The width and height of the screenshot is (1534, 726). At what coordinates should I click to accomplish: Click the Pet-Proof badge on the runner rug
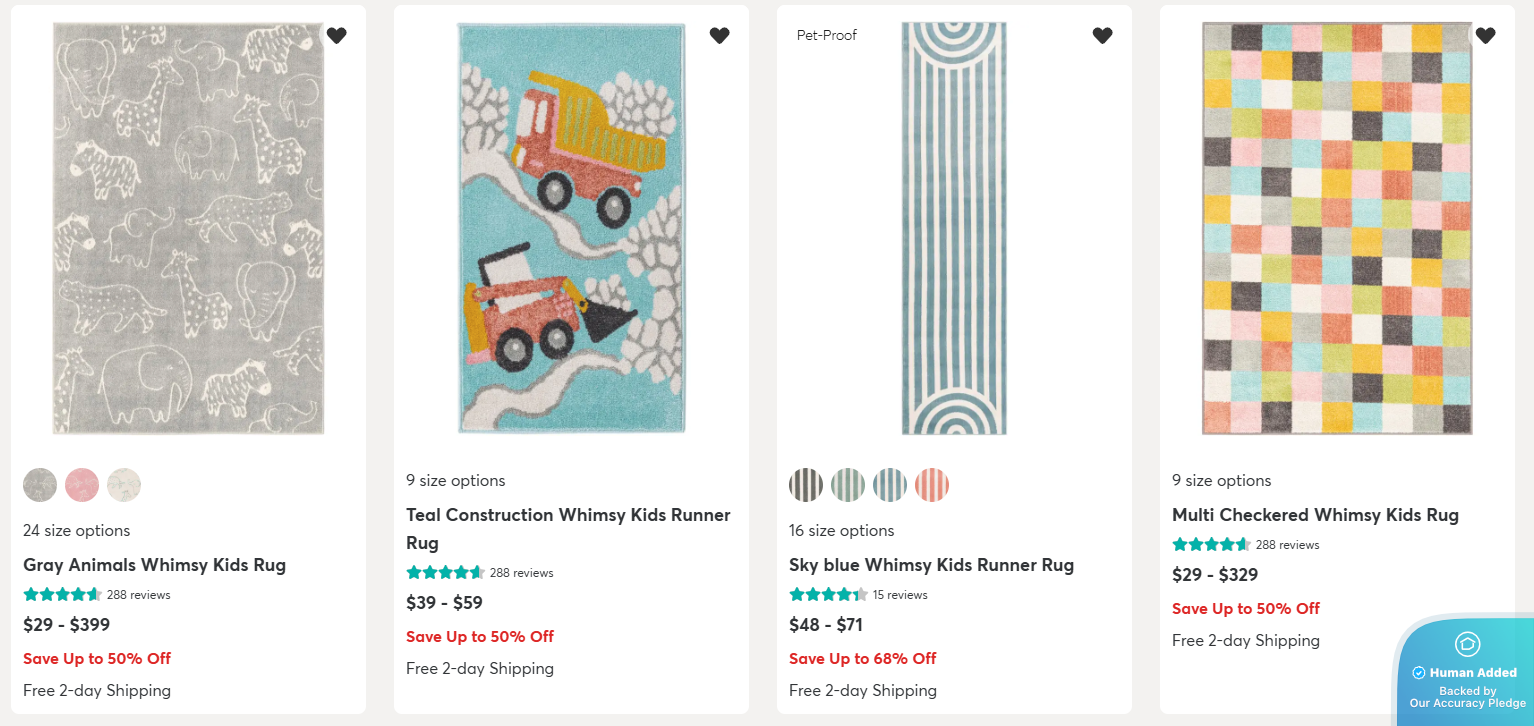[827, 34]
